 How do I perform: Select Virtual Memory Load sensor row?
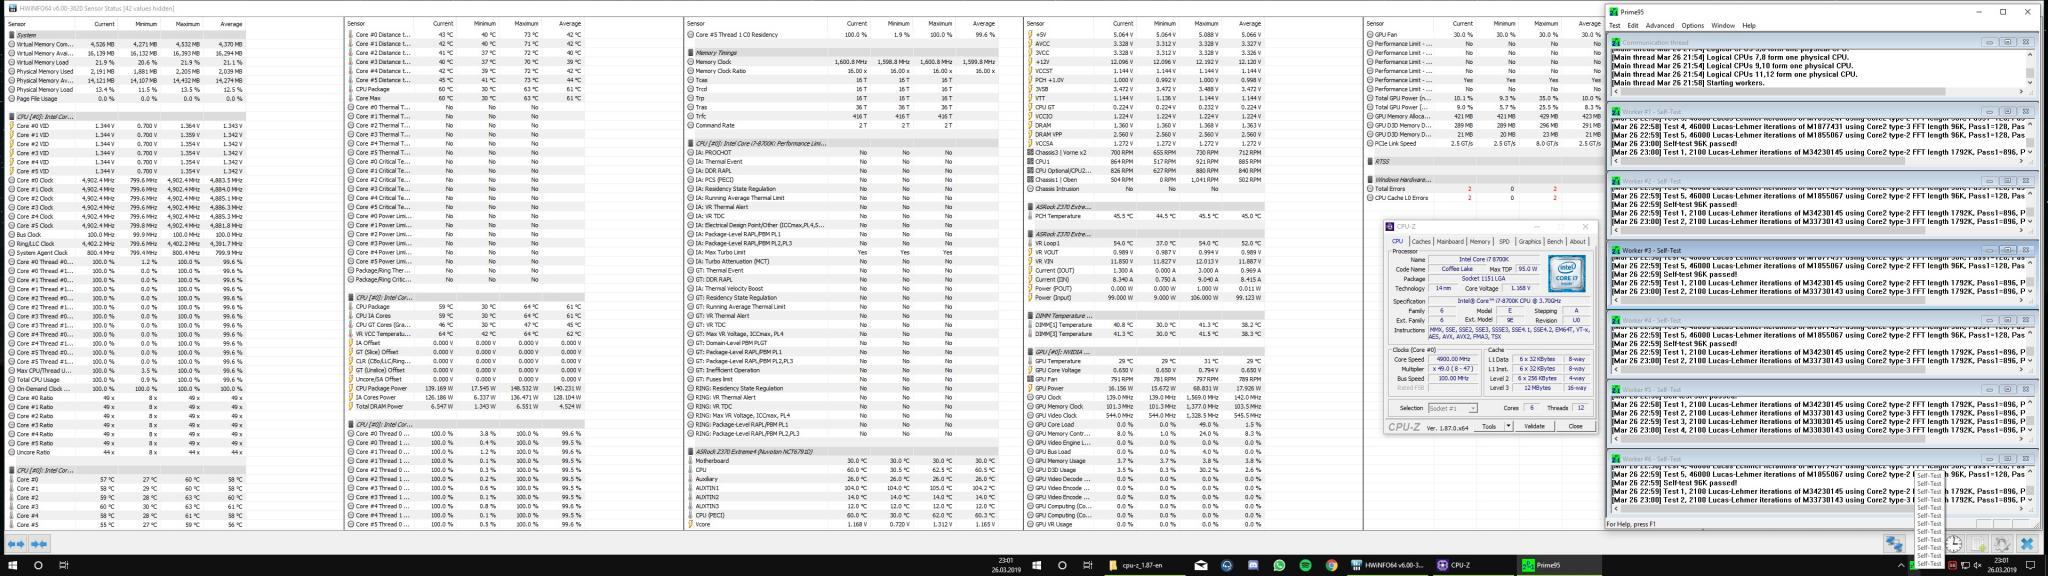point(127,62)
